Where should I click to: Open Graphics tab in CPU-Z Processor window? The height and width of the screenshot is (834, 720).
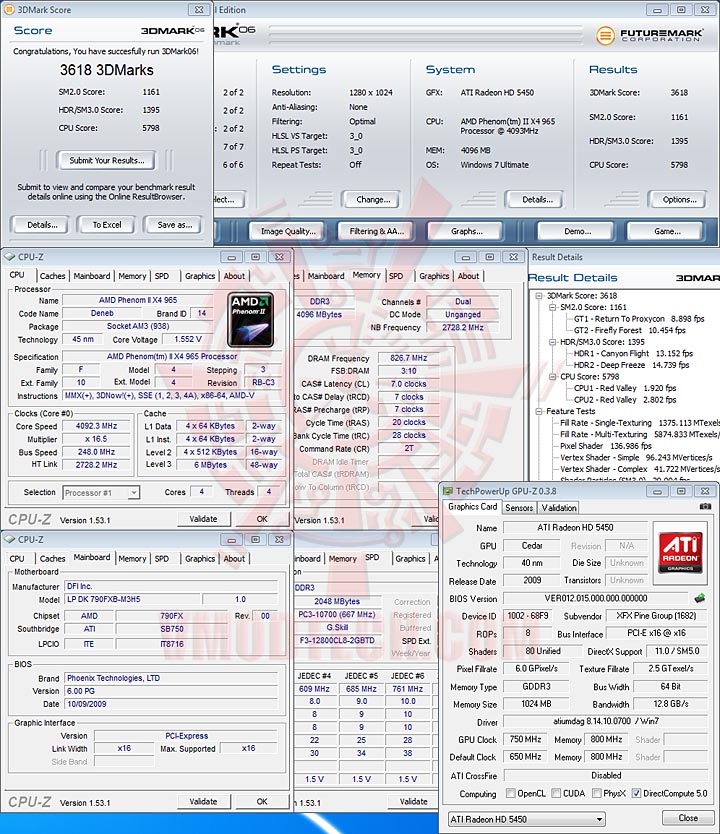coord(200,276)
